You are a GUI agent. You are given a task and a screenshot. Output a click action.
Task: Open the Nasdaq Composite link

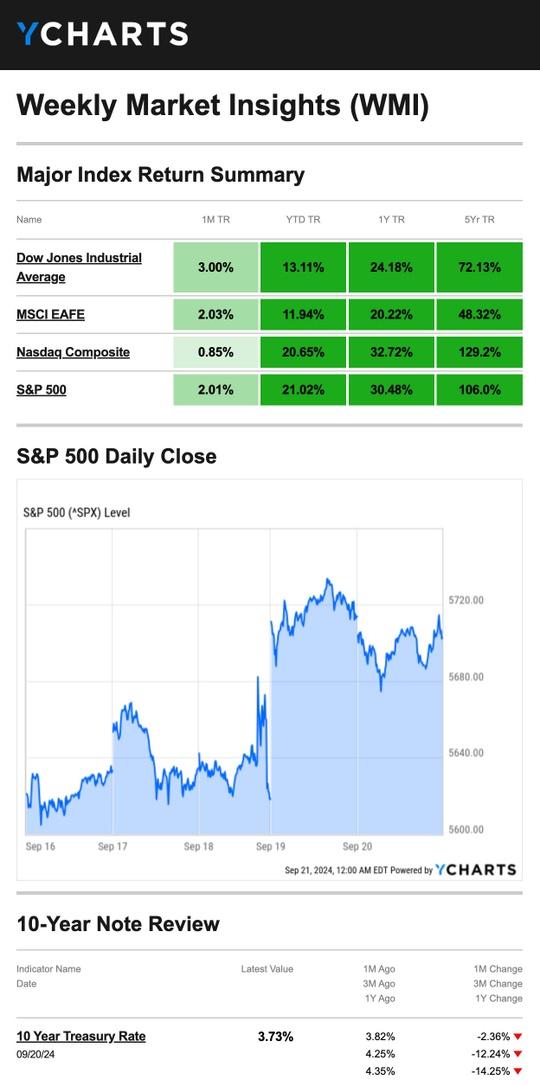point(73,352)
